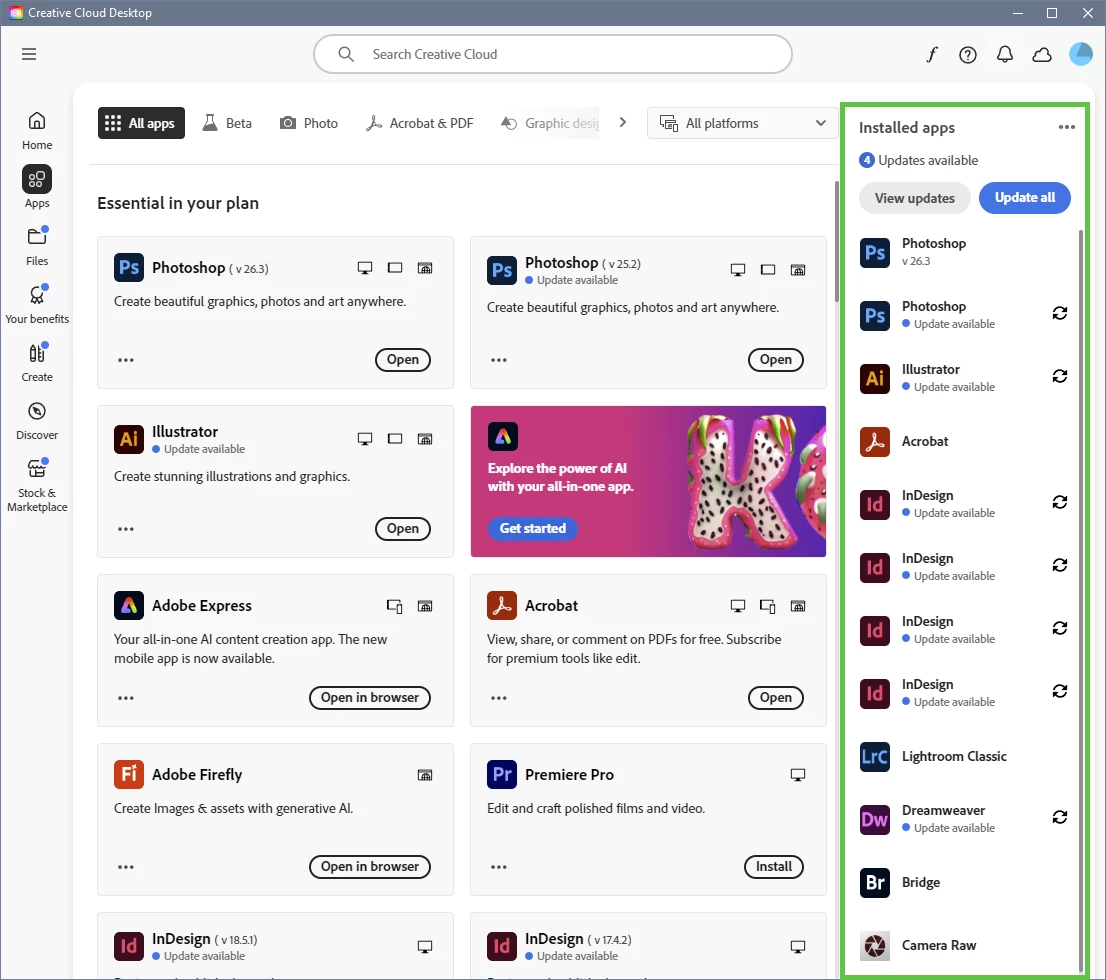Switch to the Acrobat & PDF tab
1106x980 pixels.
click(420, 123)
